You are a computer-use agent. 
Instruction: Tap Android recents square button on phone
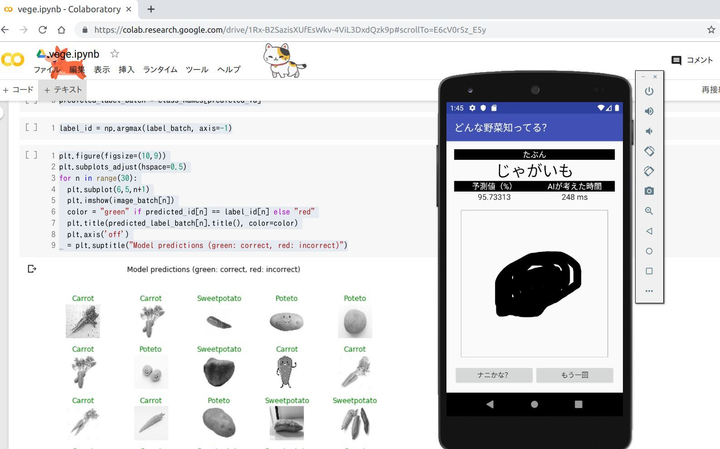coord(579,404)
